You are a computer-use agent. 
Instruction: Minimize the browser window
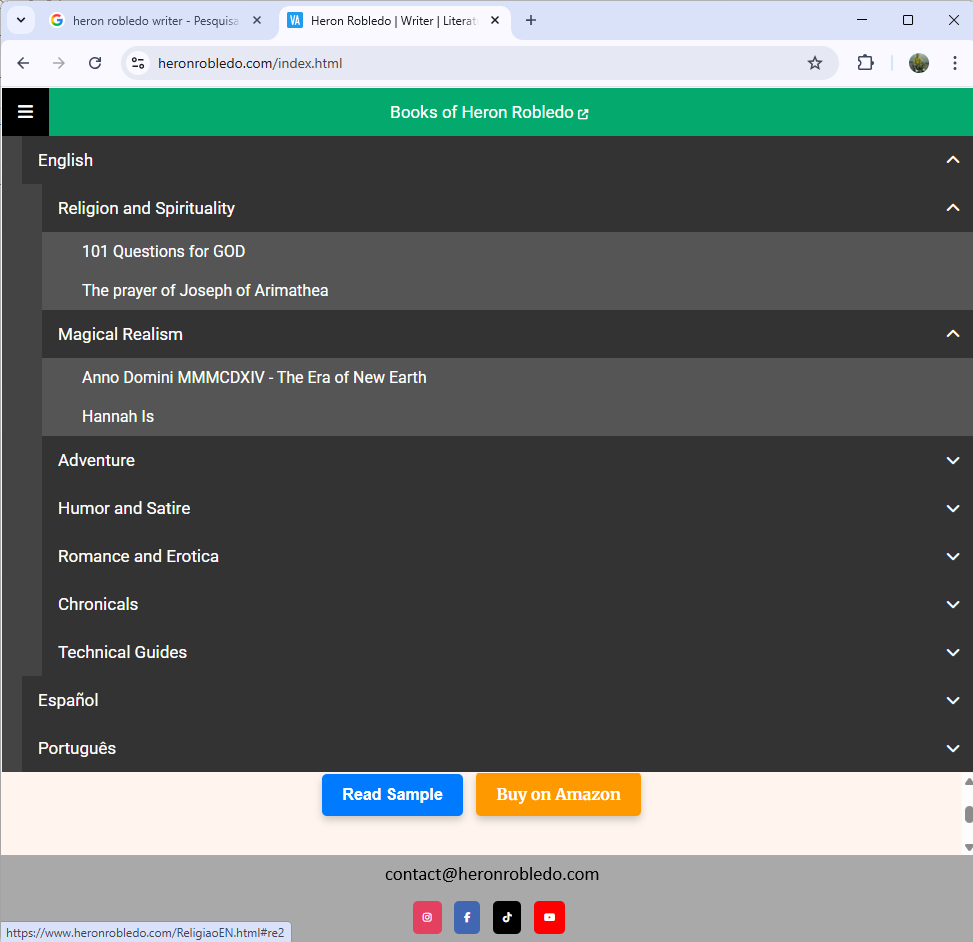coord(862,20)
